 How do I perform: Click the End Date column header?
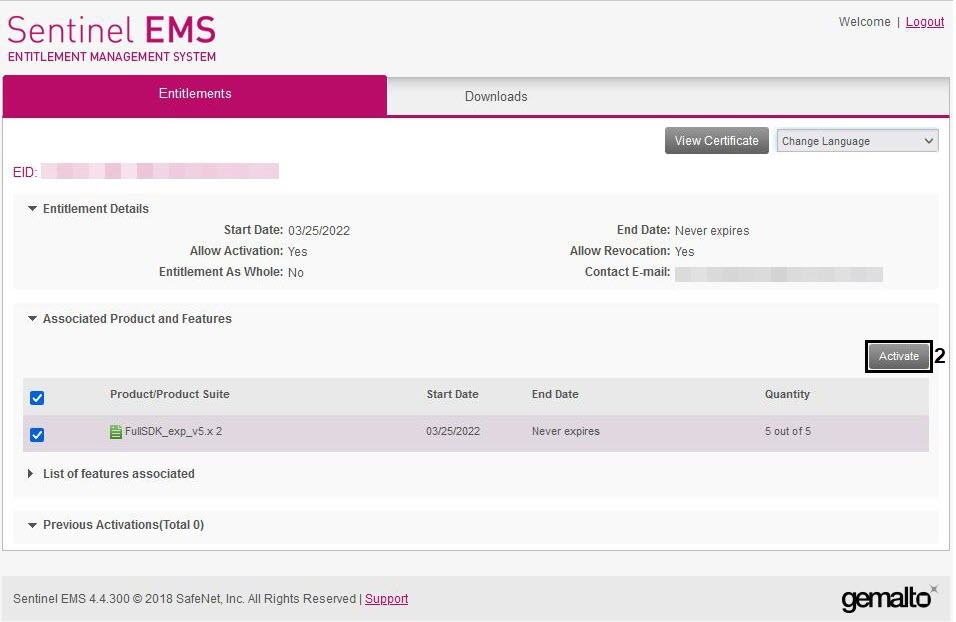click(555, 395)
